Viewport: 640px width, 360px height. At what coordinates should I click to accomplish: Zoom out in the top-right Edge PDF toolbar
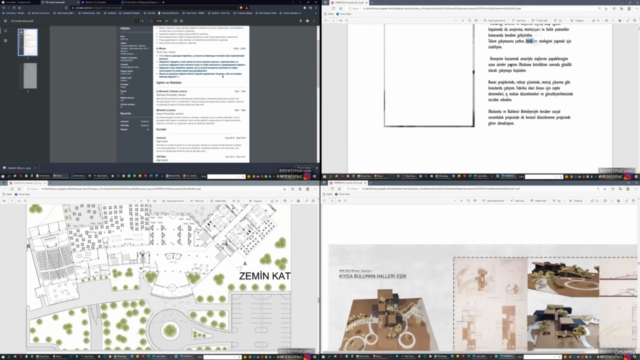[456, 20]
